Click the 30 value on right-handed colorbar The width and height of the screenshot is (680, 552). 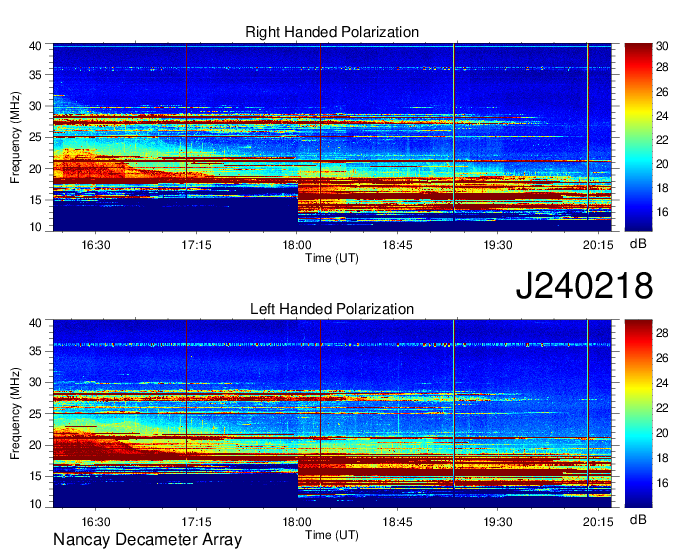click(662, 46)
